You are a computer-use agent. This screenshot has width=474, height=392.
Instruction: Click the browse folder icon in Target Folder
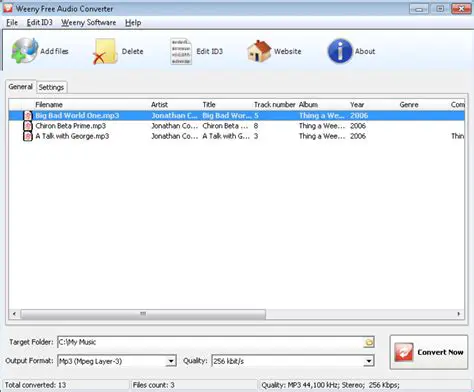click(369, 342)
